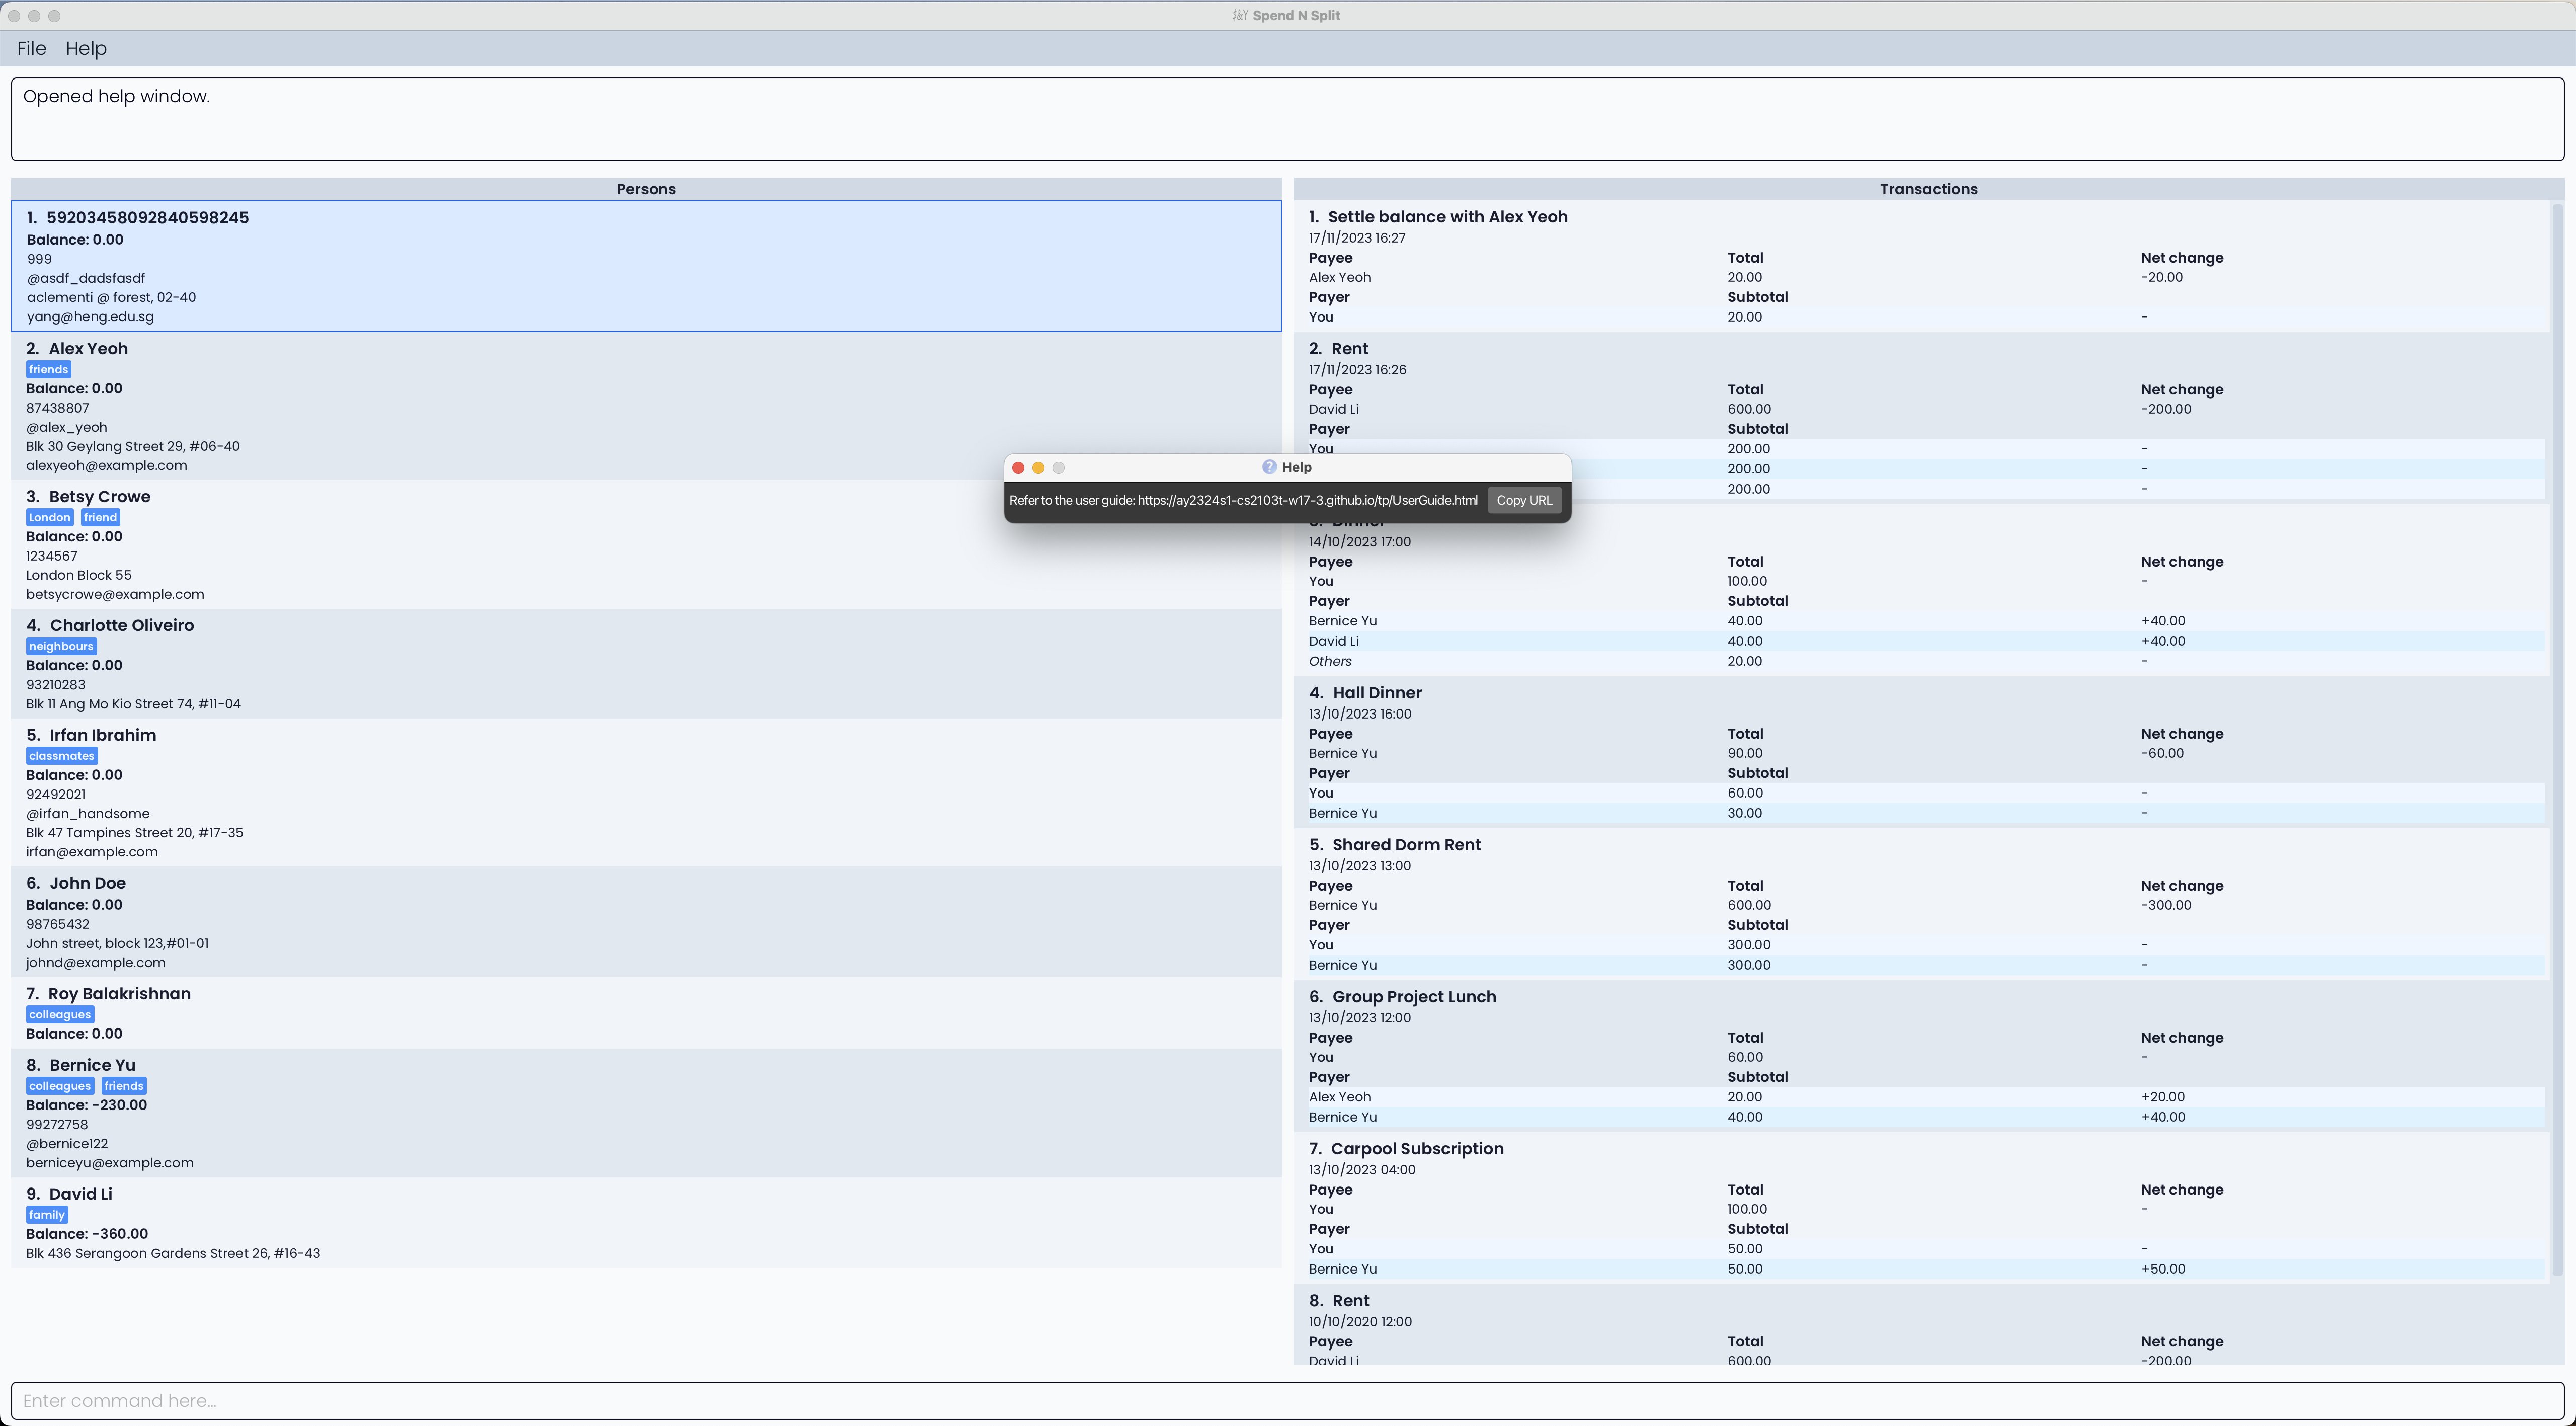
Task: Select transaction 'Settle balance with Alex Yeoh'
Action: tap(1921, 266)
